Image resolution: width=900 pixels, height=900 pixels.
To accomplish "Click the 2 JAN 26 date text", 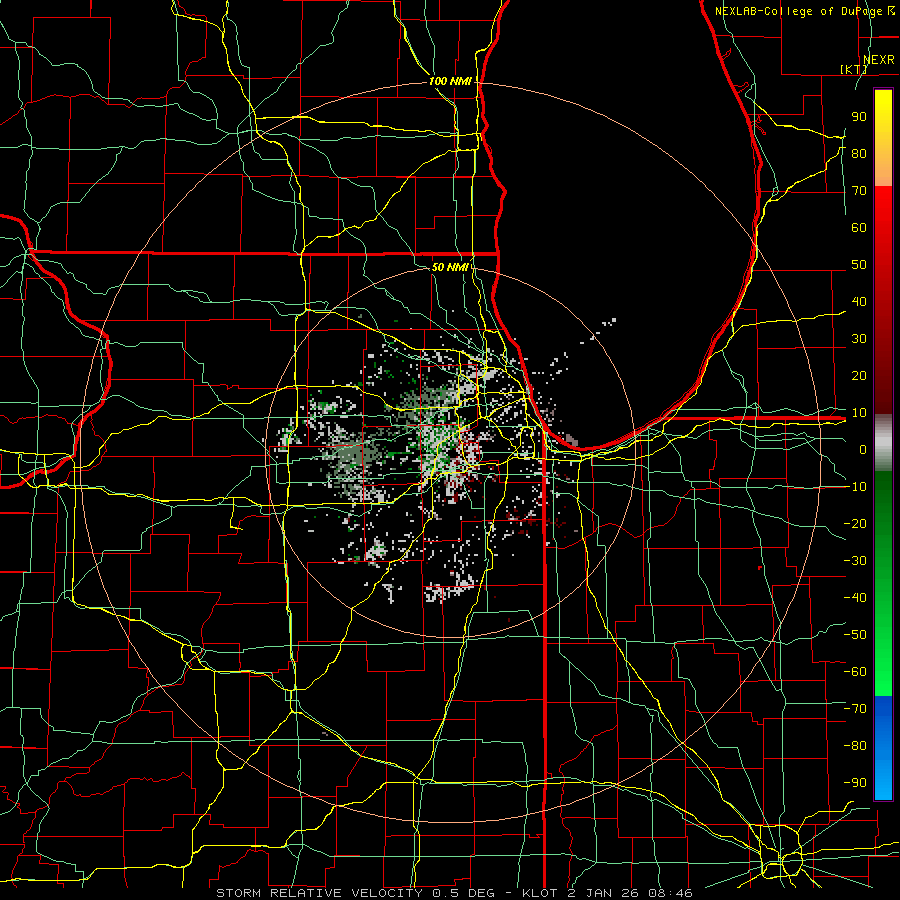I will coord(603,893).
